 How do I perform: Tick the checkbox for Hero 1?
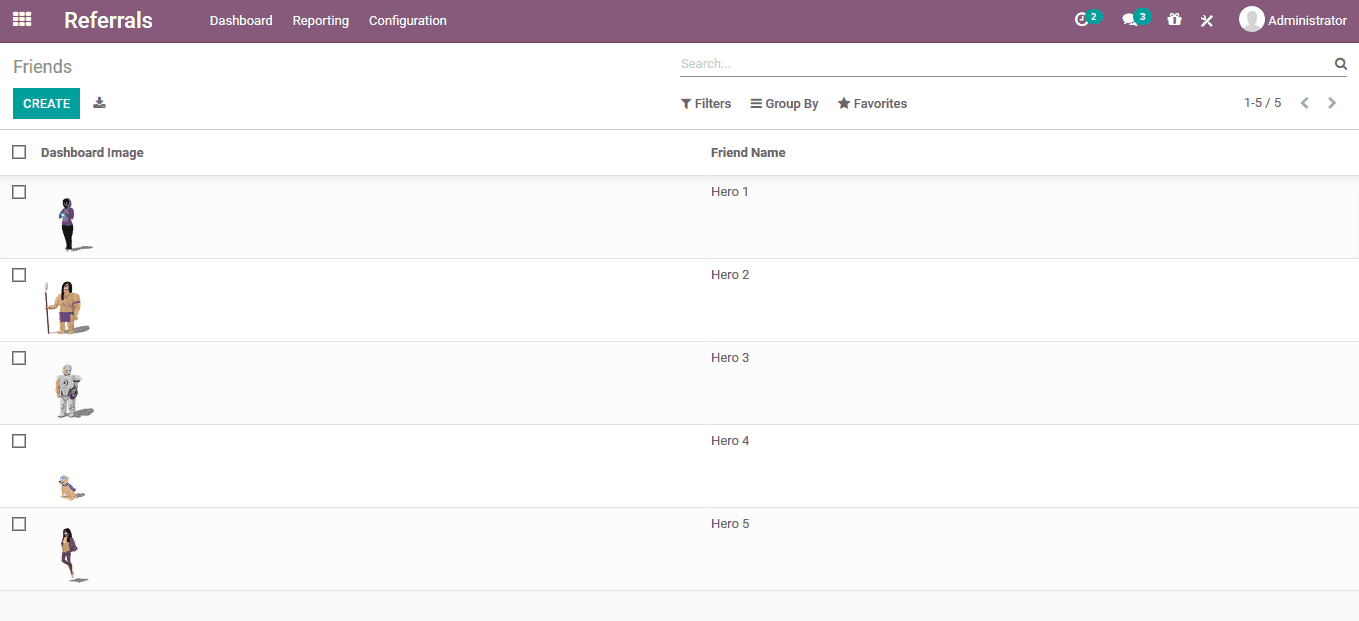(19, 192)
